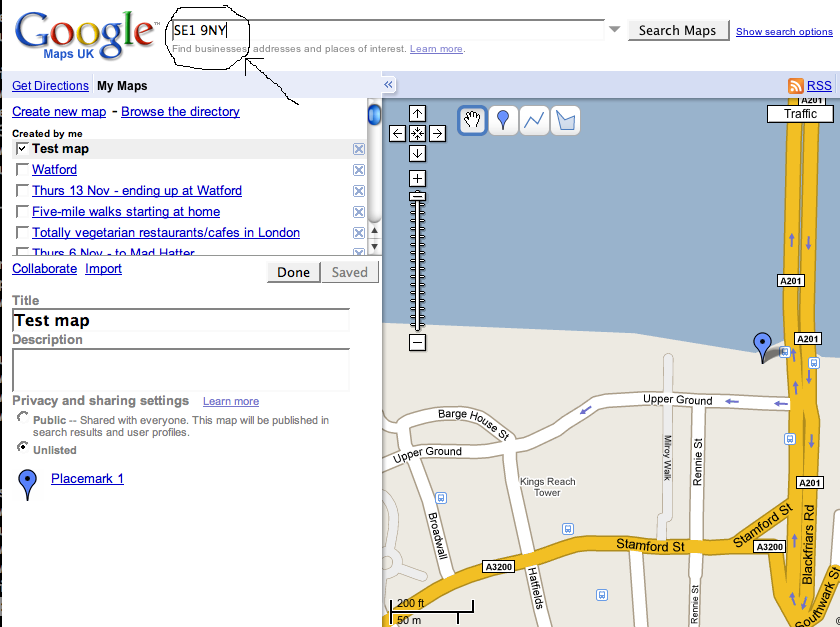840x627 pixels.
Task: Uncheck the Test map checkbox
Action: 22,149
